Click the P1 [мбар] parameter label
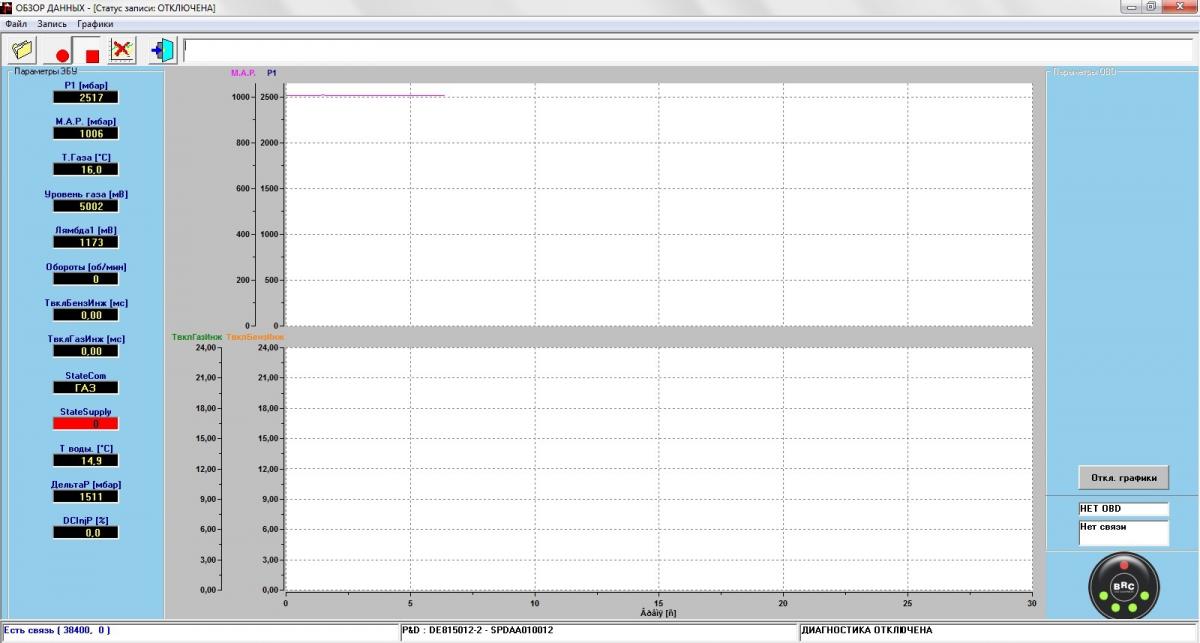The height and width of the screenshot is (643, 1200). pos(85,85)
